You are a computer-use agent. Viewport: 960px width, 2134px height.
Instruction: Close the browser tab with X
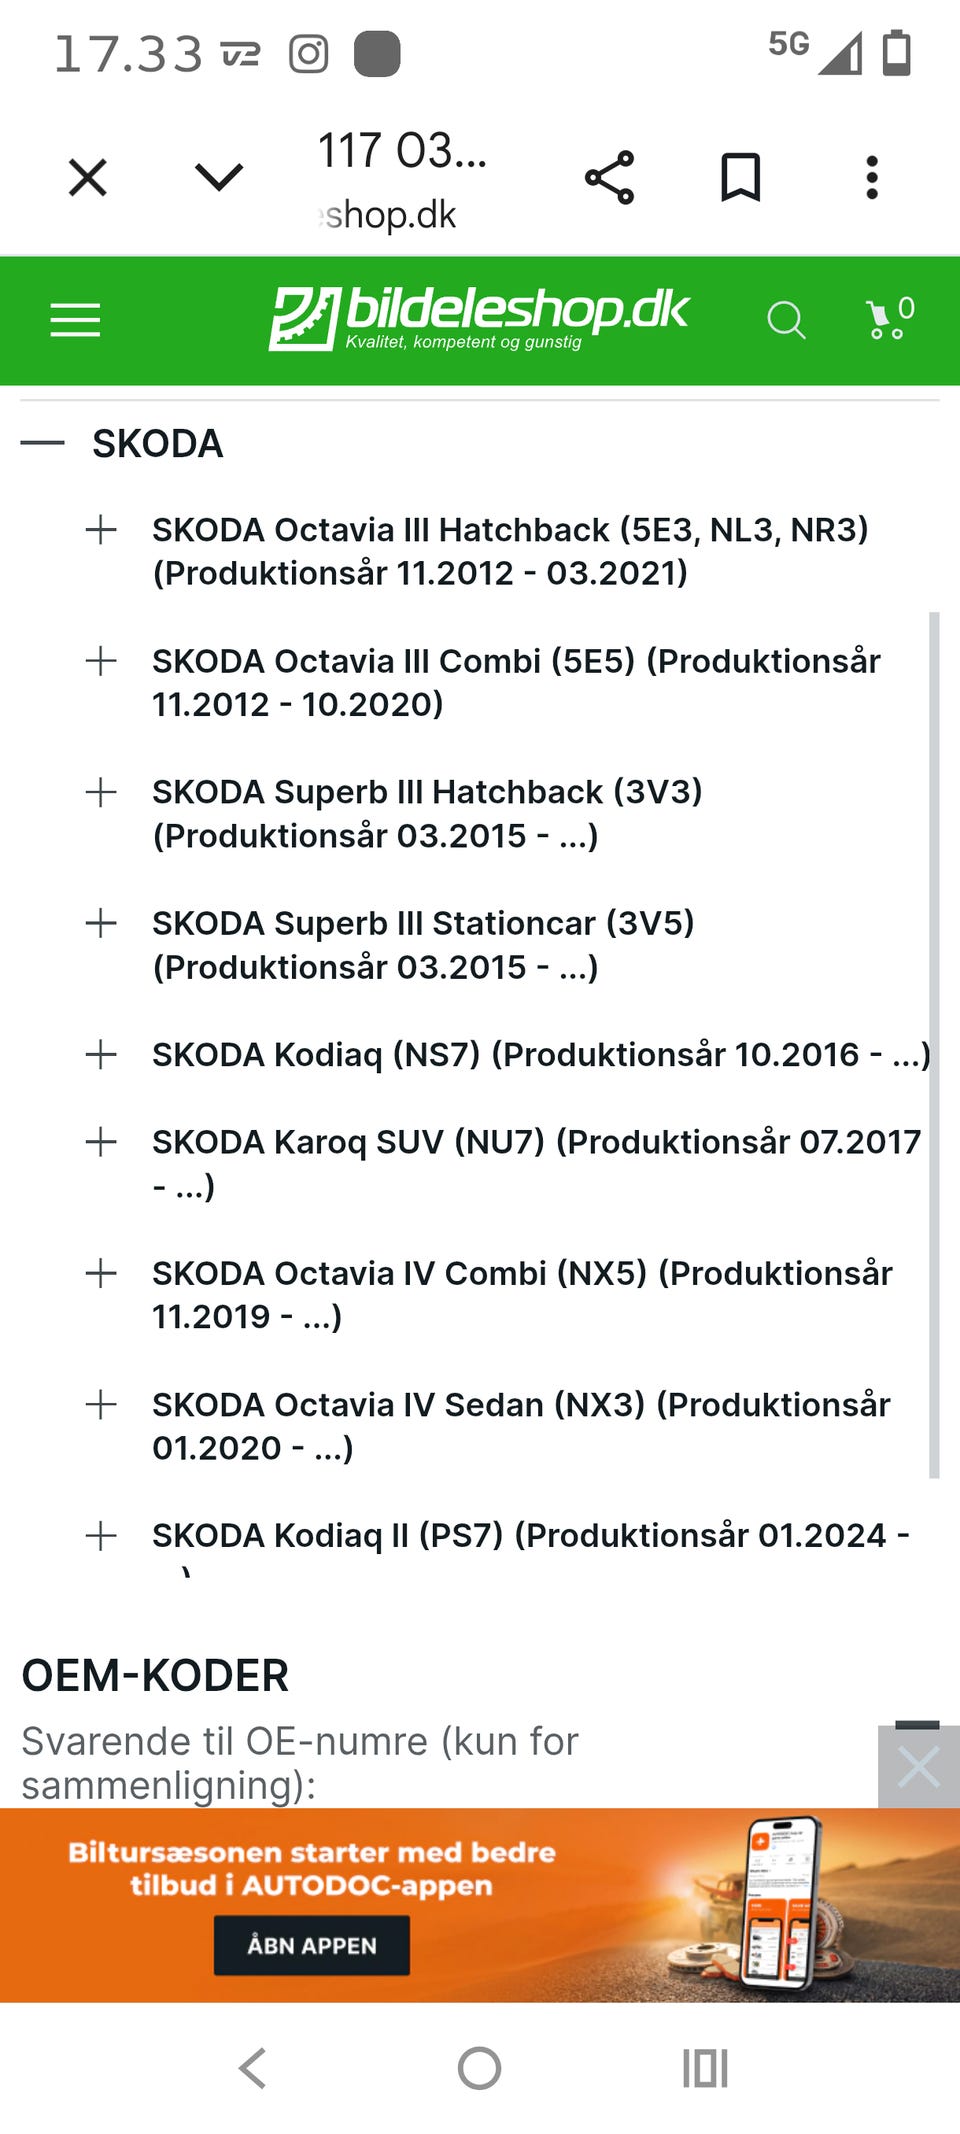coord(88,178)
